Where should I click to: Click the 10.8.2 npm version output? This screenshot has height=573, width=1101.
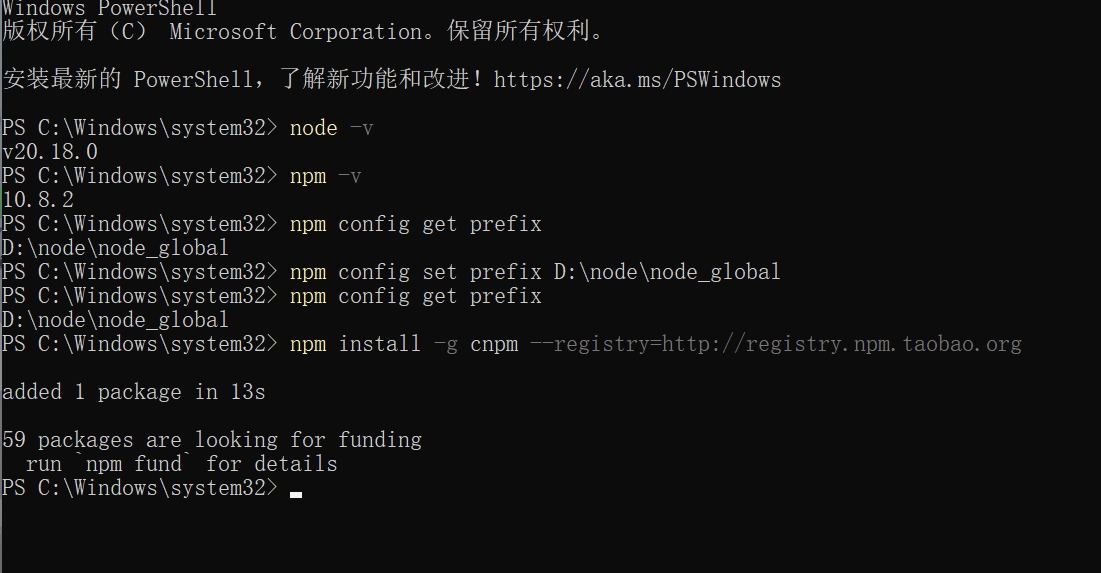coord(38,200)
